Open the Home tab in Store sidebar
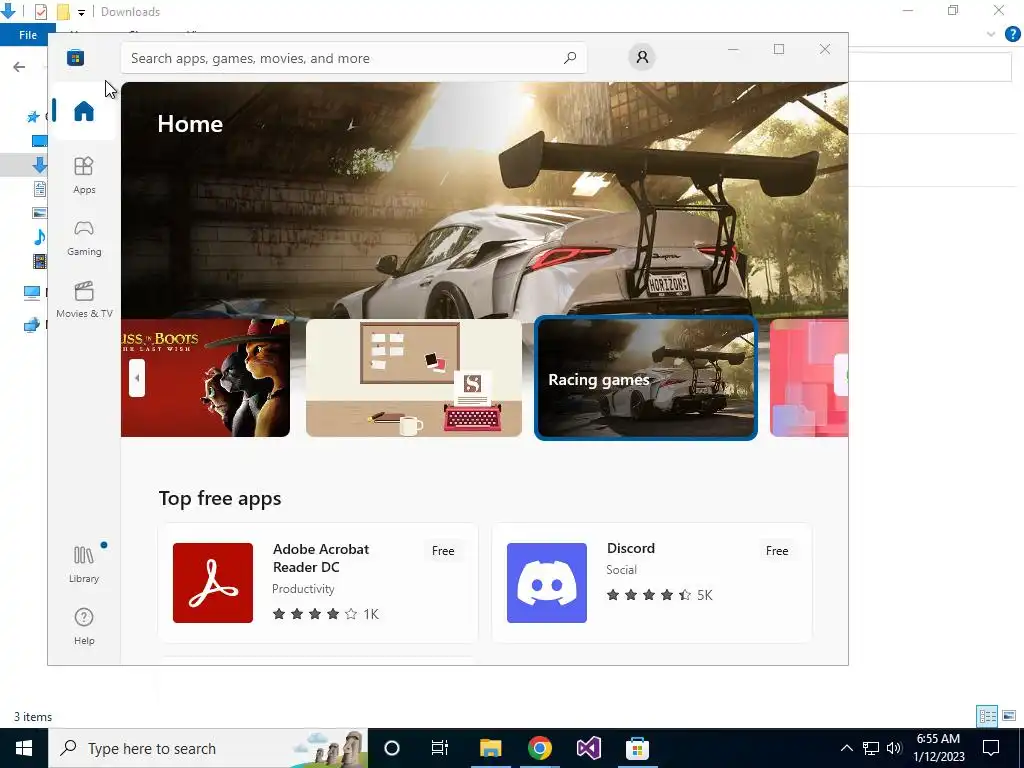Screen dimensions: 1024x768 point(84,111)
